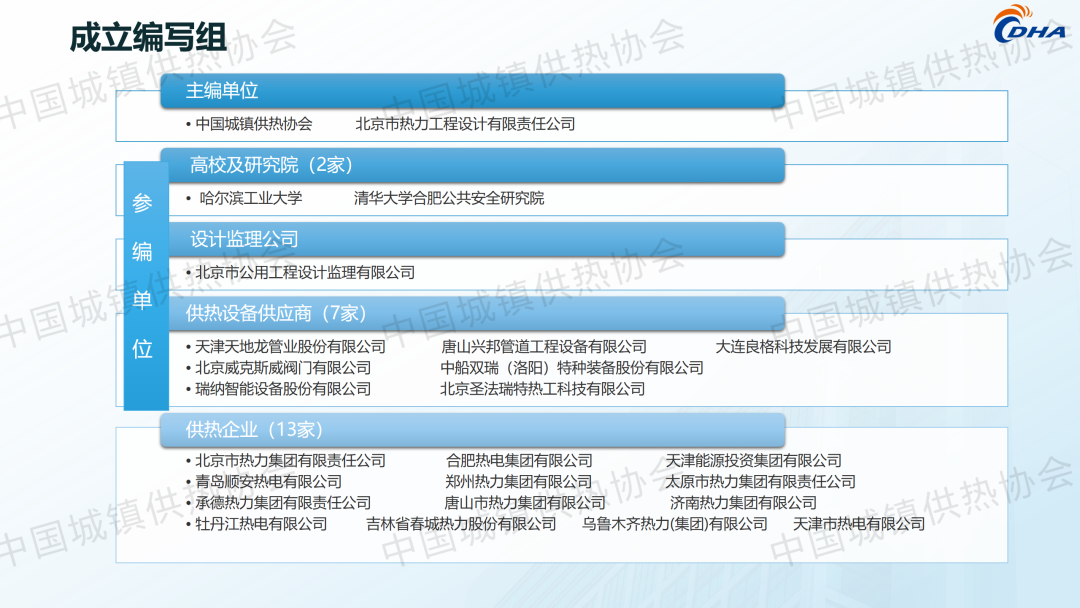The width and height of the screenshot is (1080, 608).
Task: Click the 供热企业（13家） header bar
Action: click(472, 430)
